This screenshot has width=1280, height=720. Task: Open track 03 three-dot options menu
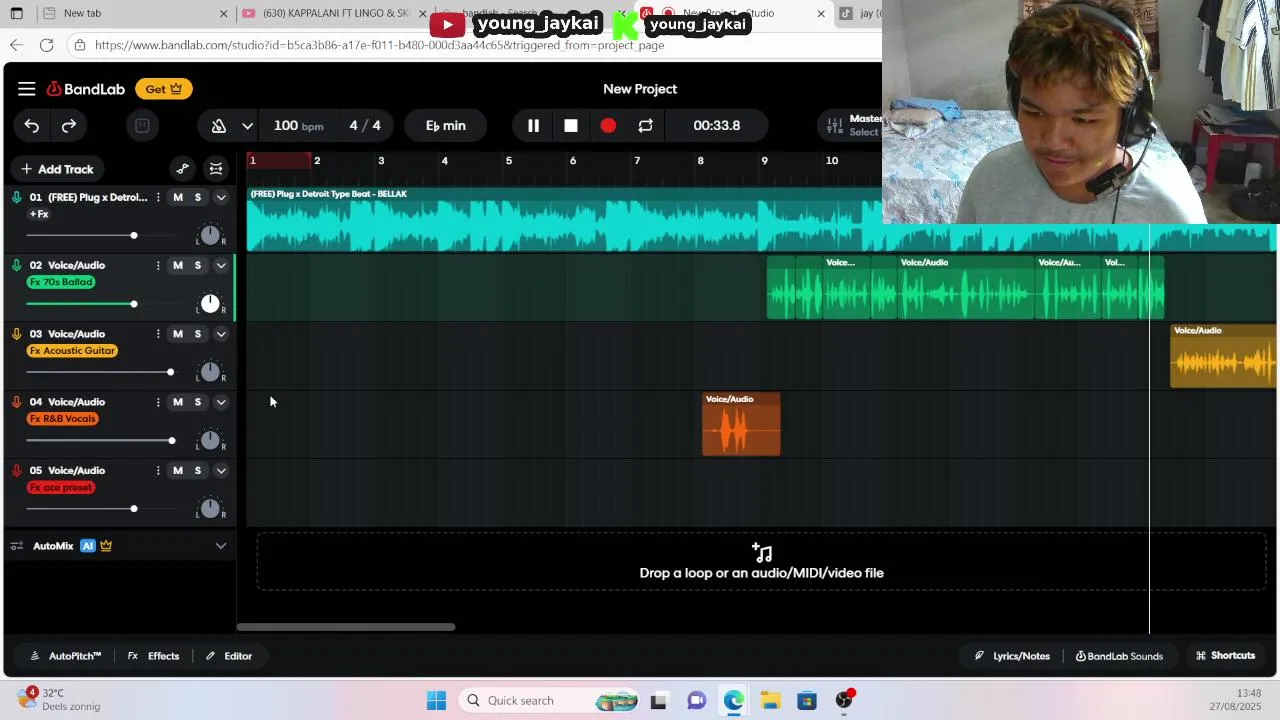click(x=158, y=334)
